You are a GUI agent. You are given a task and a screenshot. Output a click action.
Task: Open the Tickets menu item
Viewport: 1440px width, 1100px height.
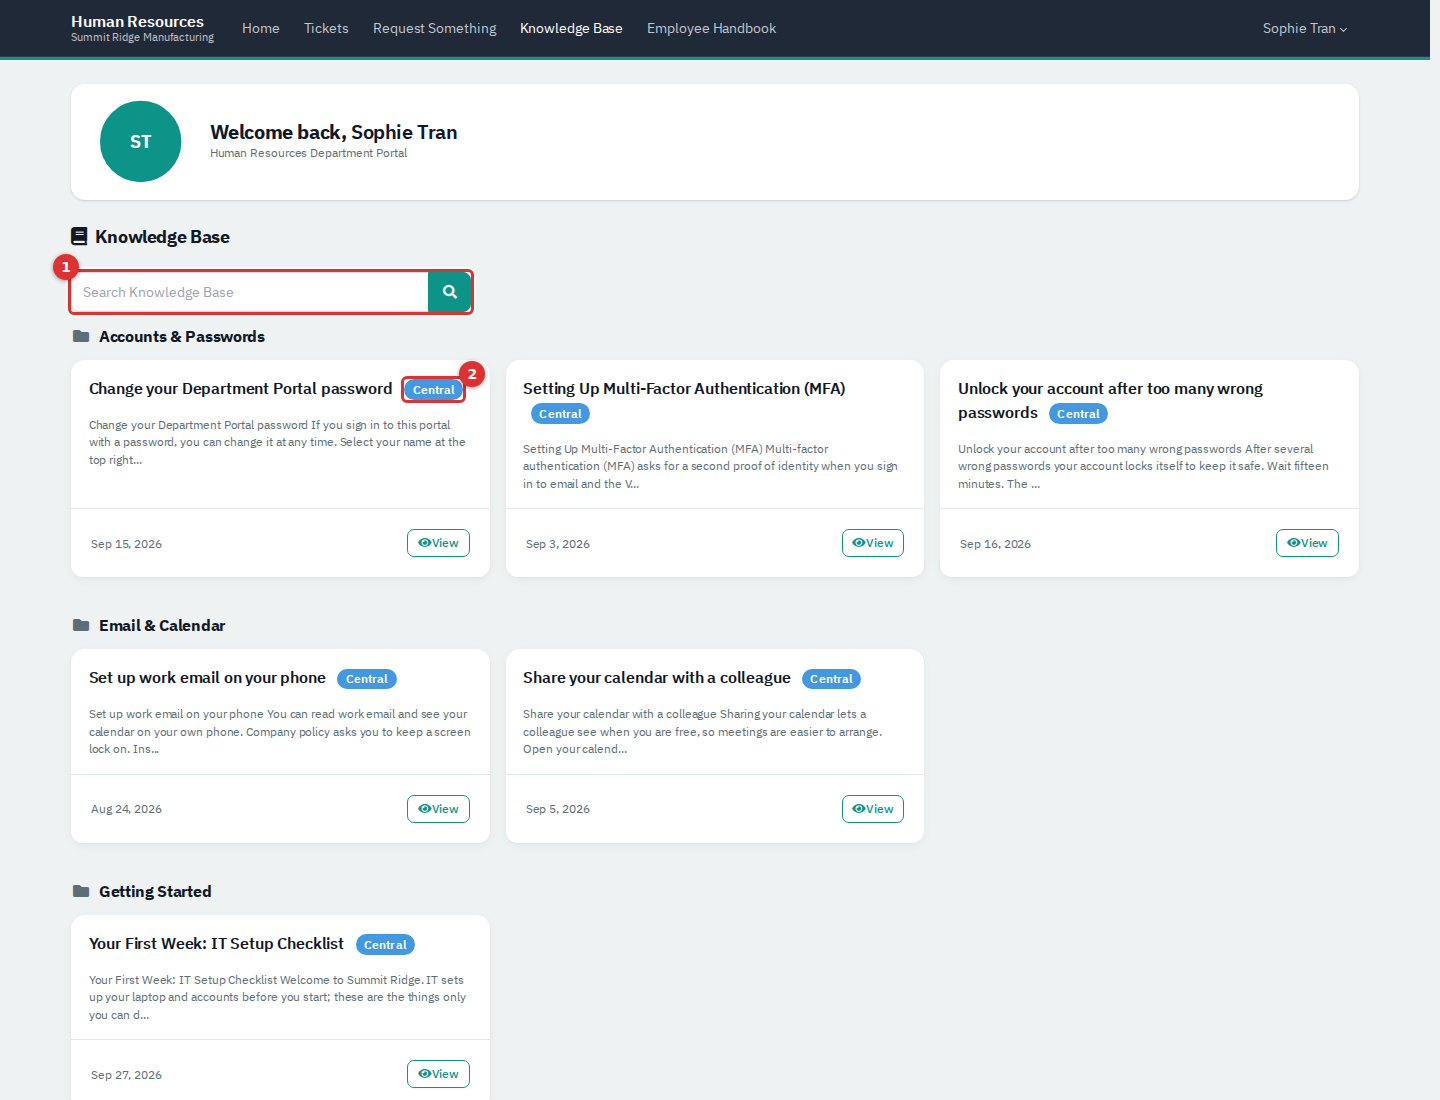[x=326, y=28]
